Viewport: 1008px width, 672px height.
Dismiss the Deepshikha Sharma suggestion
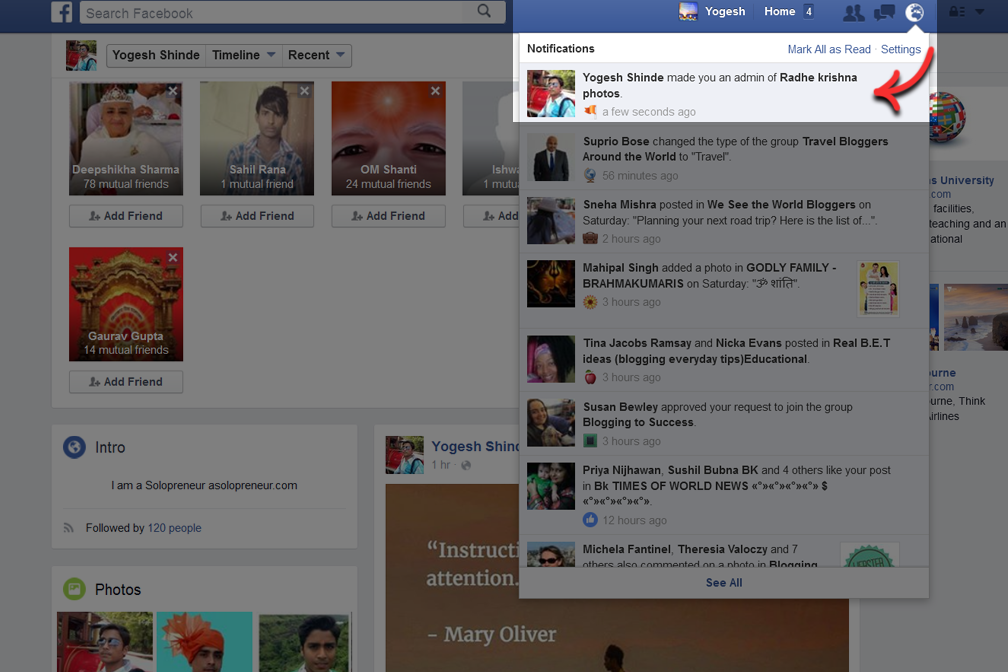pyautogui.click(x=173, y=91)
